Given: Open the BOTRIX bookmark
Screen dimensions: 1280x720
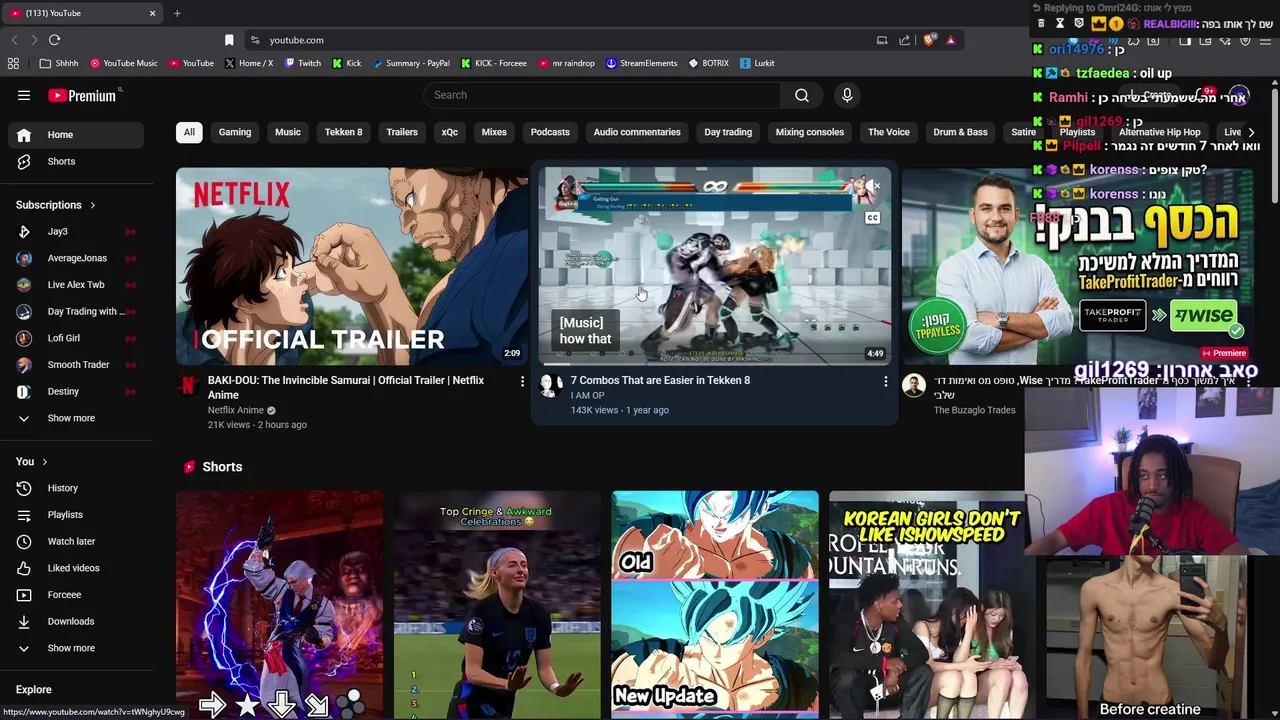Looking at the screenshot, I should pos(708,63).
